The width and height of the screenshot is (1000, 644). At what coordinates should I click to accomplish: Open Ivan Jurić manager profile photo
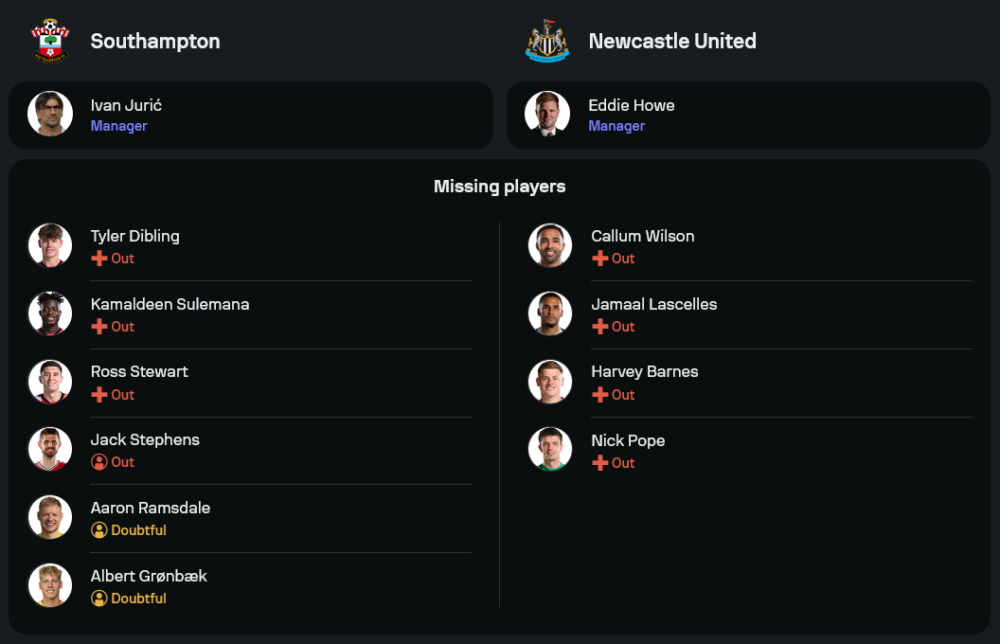pyautogui.click(x=50, y=114)
